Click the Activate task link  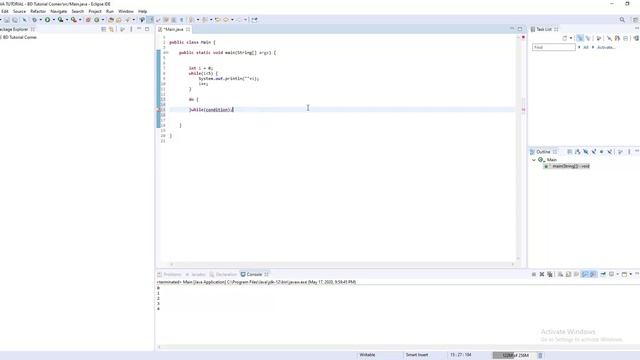point(606,47)
